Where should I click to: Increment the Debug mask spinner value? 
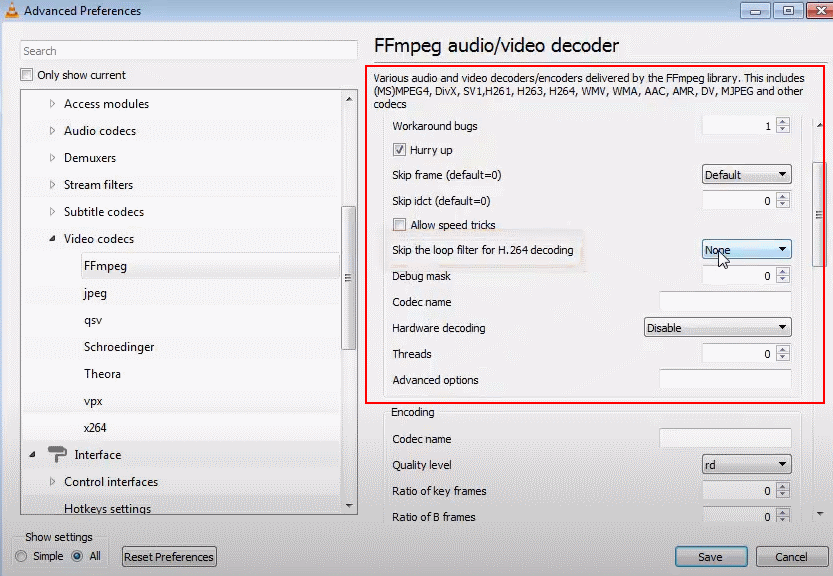(x=782, y=271)
